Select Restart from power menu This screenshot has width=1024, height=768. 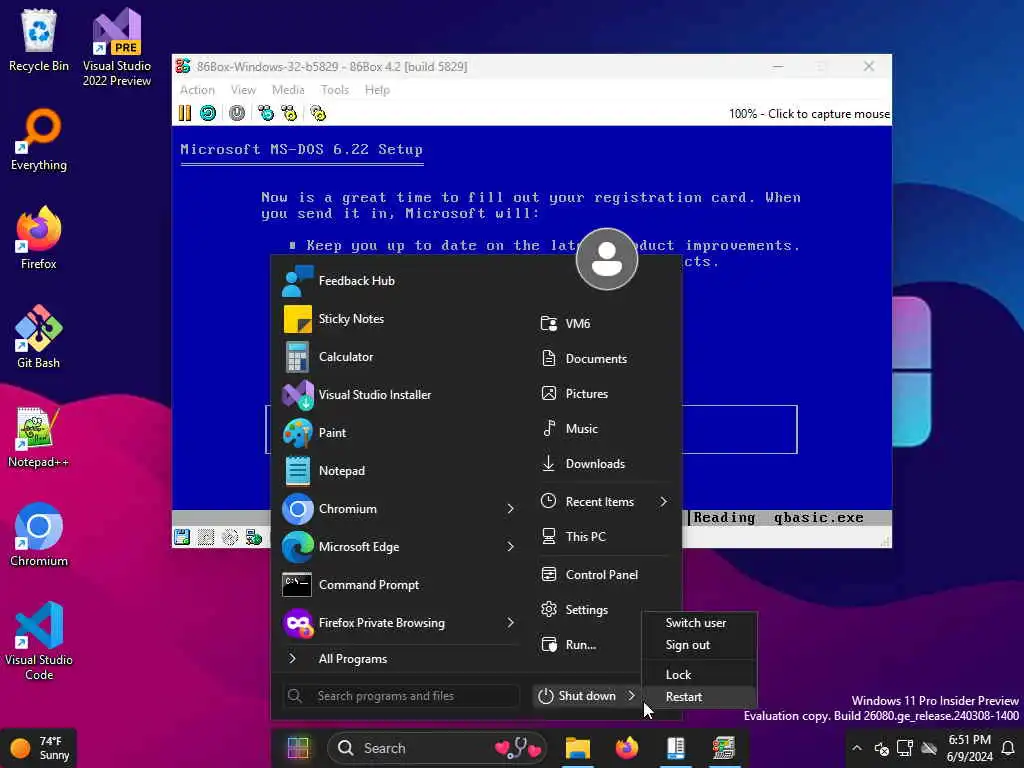(699, 697)
